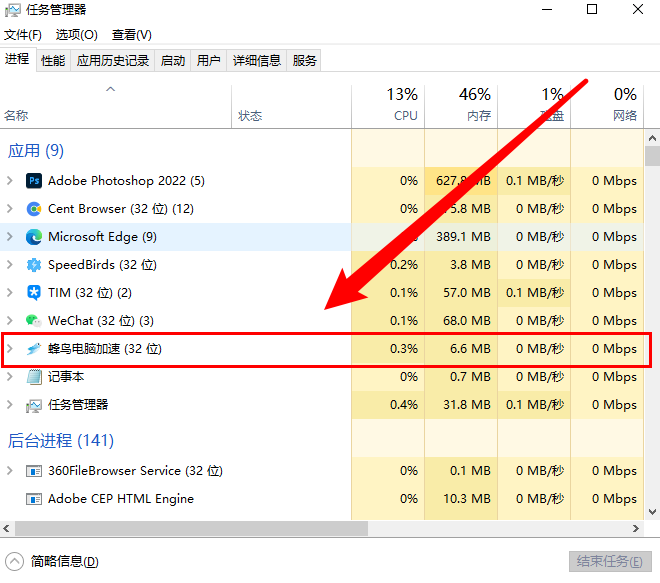This screenshot has height=583, width=660.
Task: Click the 简略信息 collapse arrow icon
Action: point(14,562)
